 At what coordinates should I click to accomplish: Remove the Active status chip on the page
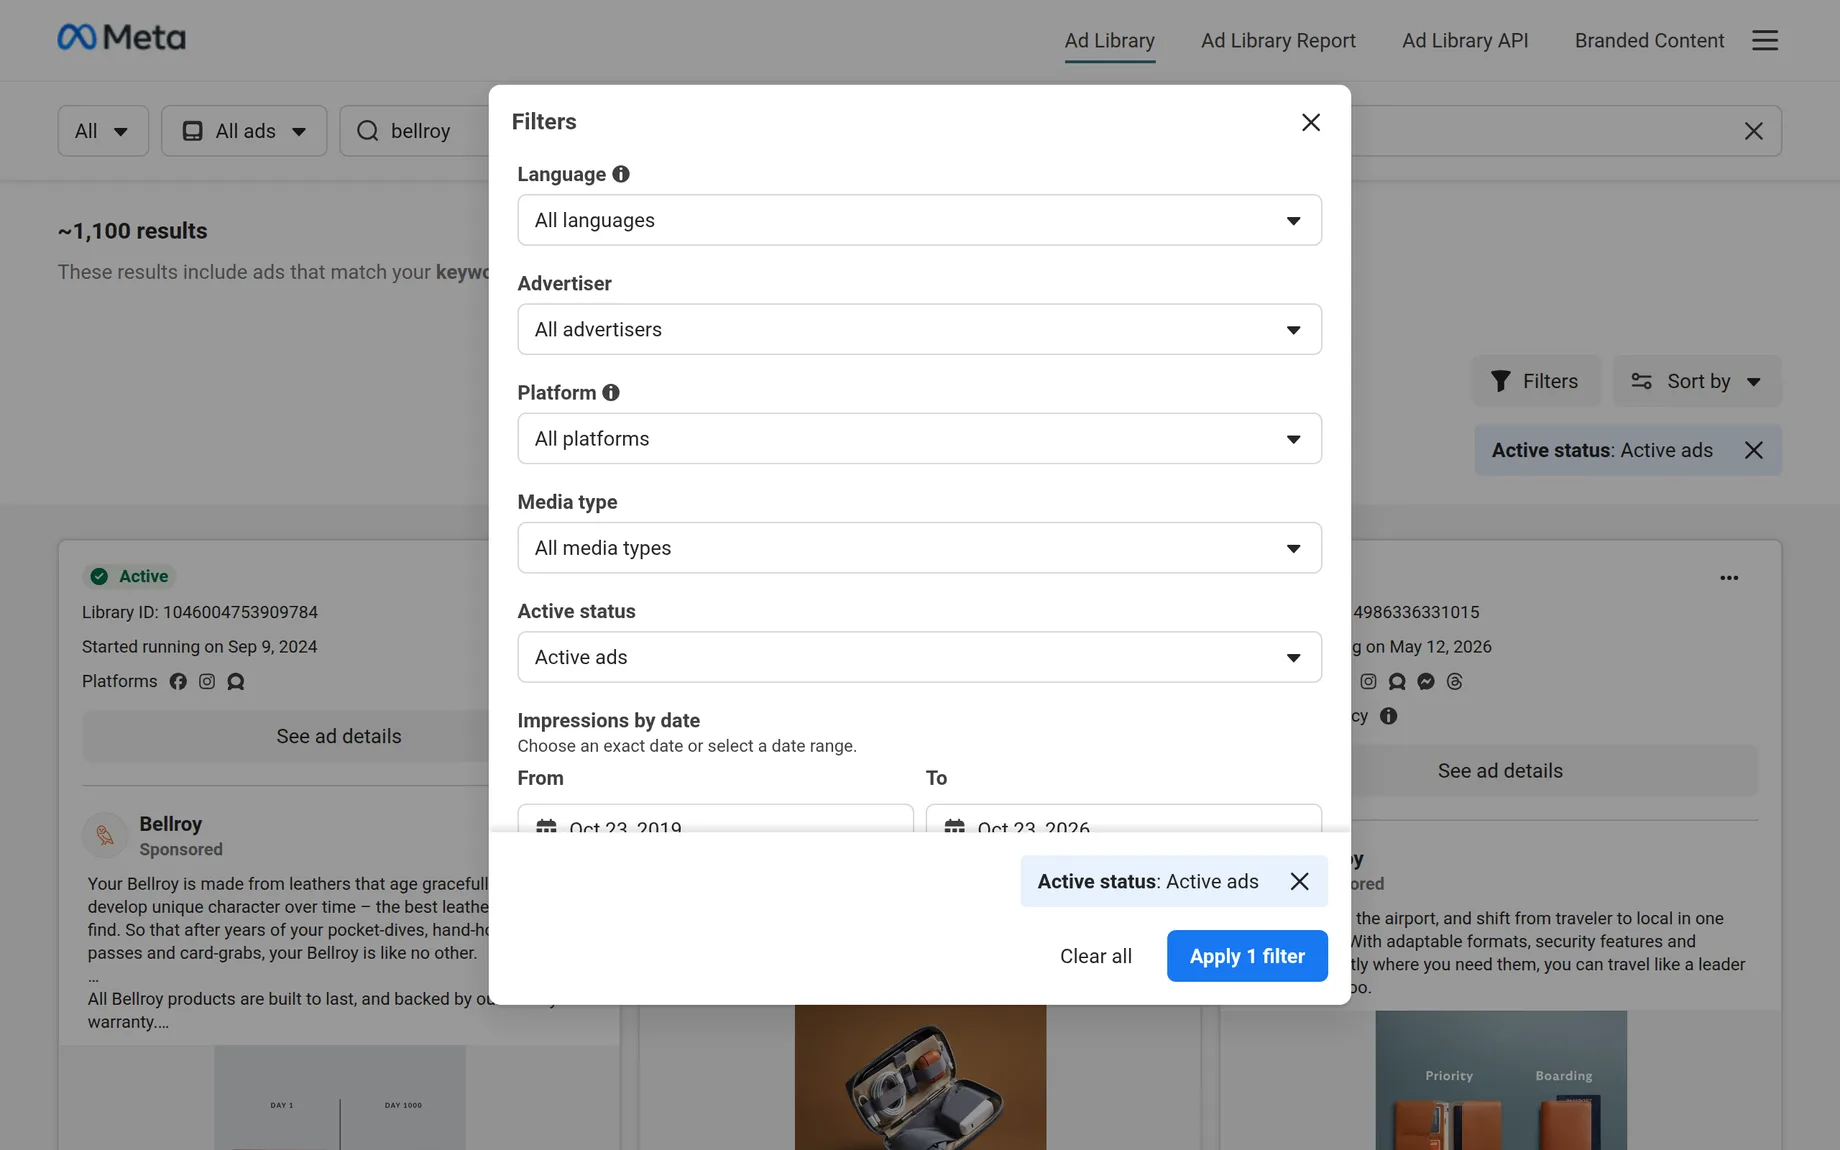point(1753,450)
